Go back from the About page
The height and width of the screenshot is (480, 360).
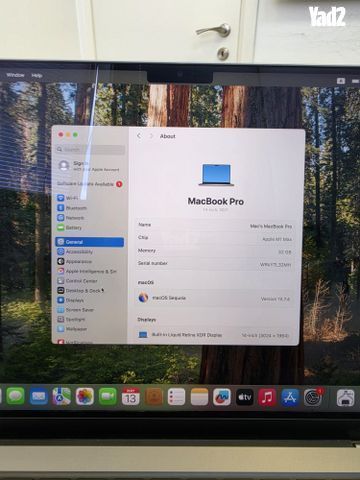point(139,136)
